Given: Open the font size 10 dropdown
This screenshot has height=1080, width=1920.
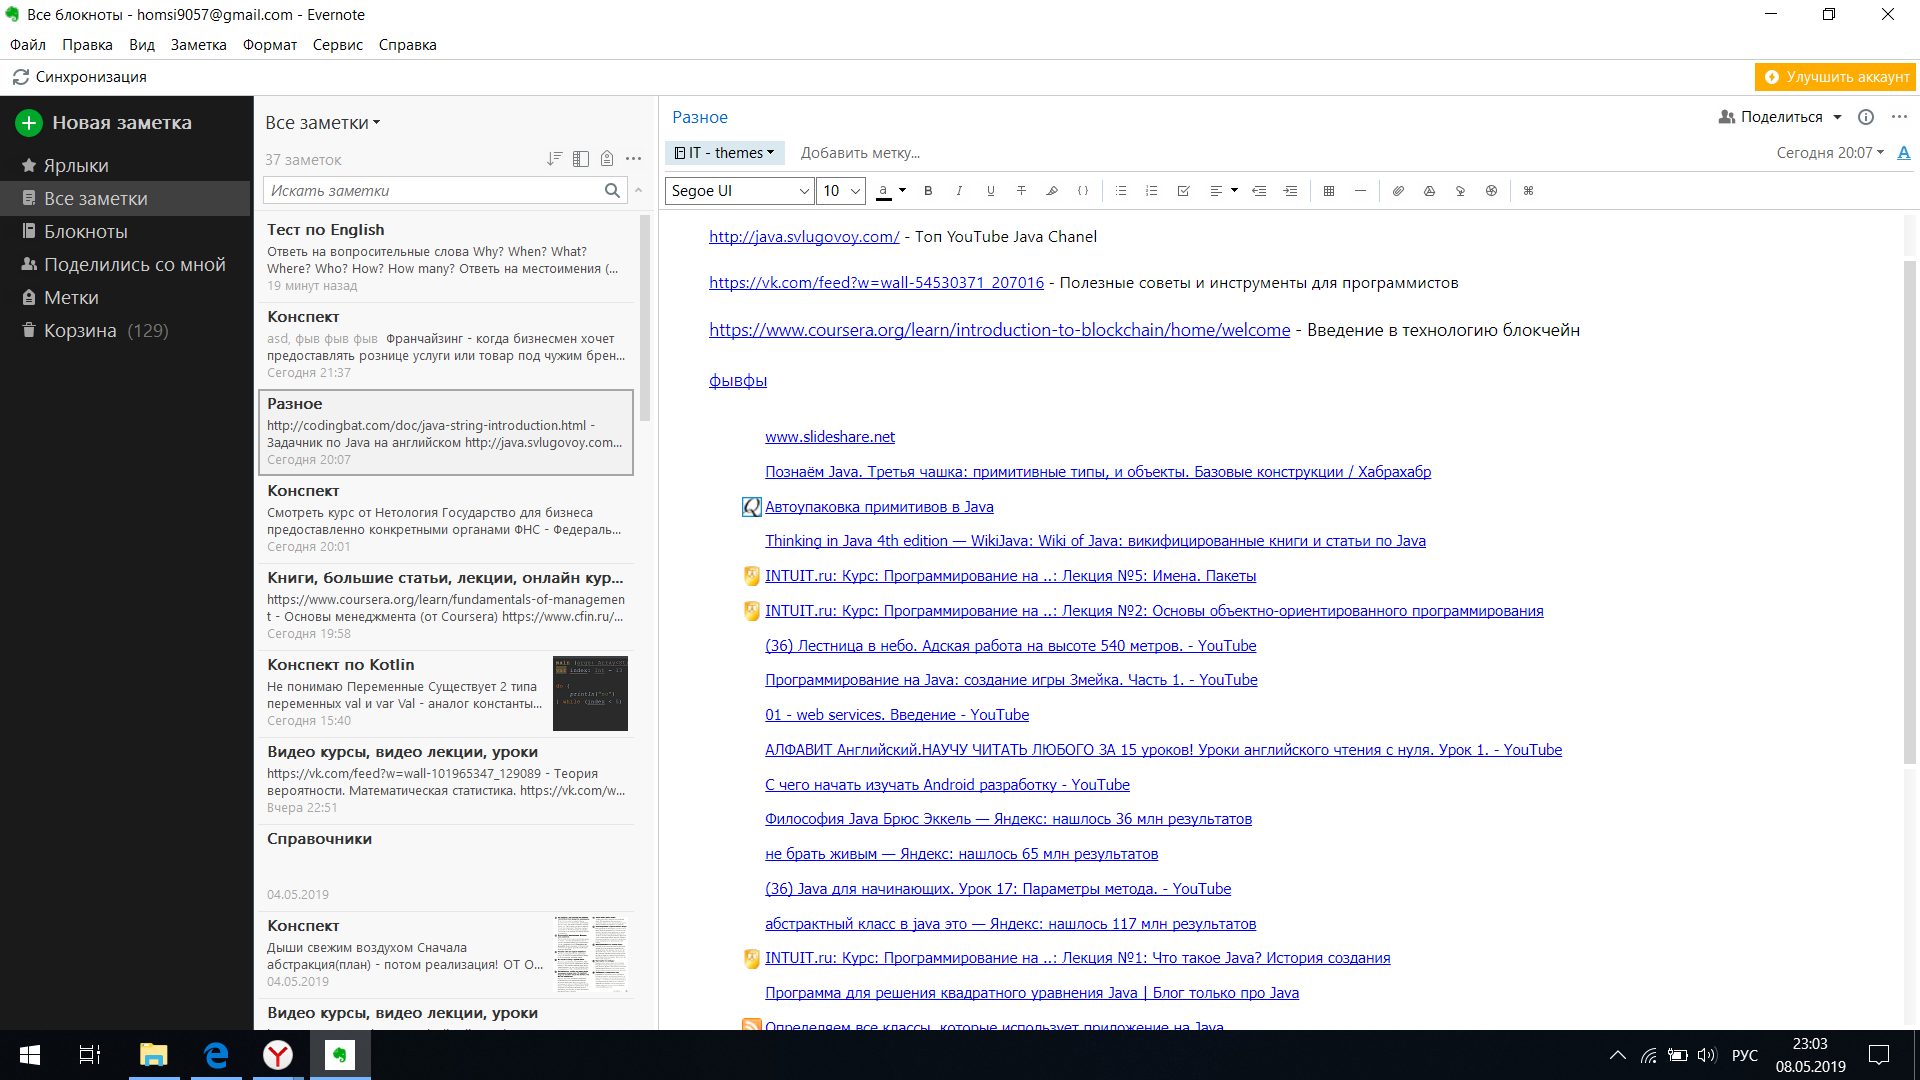Looking at the screenshot, I should click(841, 191).
